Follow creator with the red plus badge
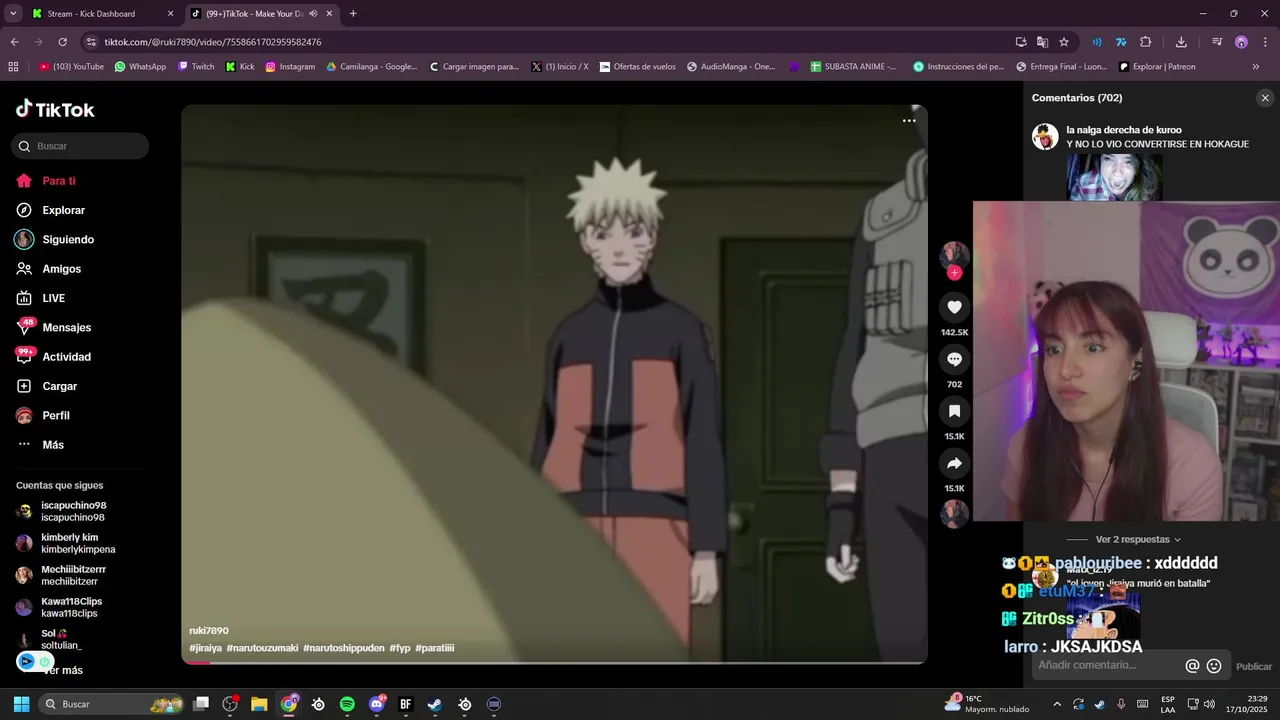Viewport: 1280px width, 720px height. [954, 273]
